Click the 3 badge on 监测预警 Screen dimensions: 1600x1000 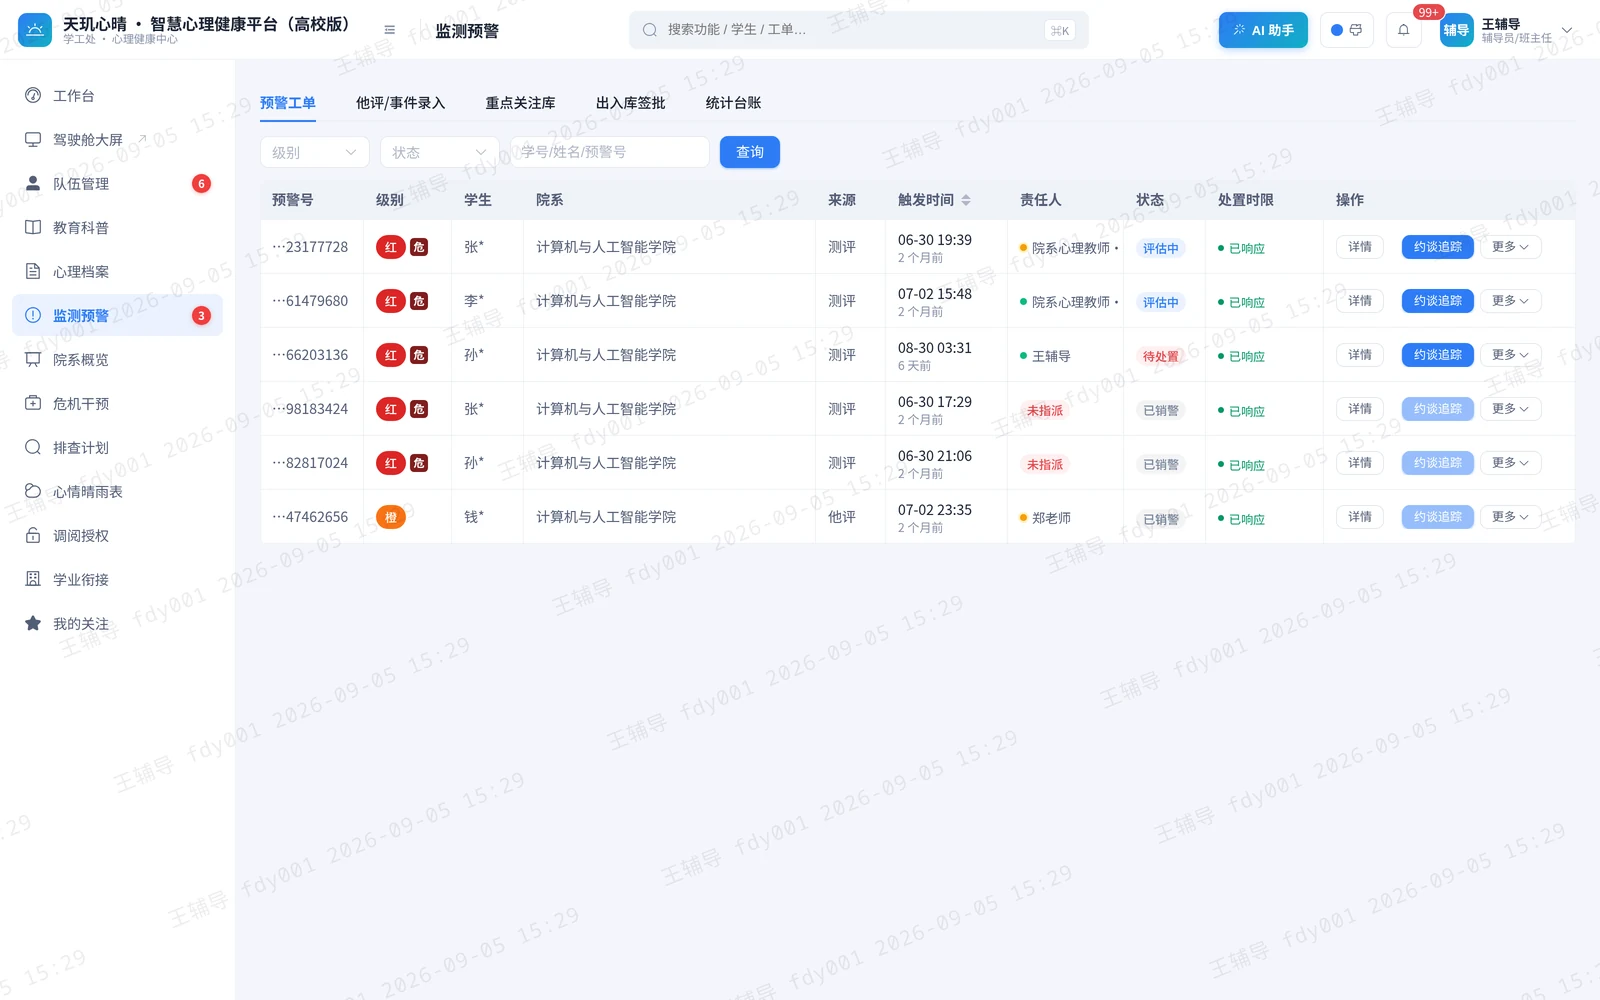point(201,316)
